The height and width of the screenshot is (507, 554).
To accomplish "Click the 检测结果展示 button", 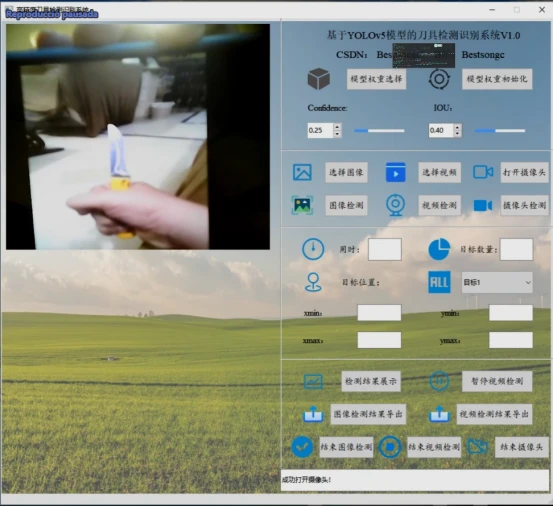I will [371, 381].
